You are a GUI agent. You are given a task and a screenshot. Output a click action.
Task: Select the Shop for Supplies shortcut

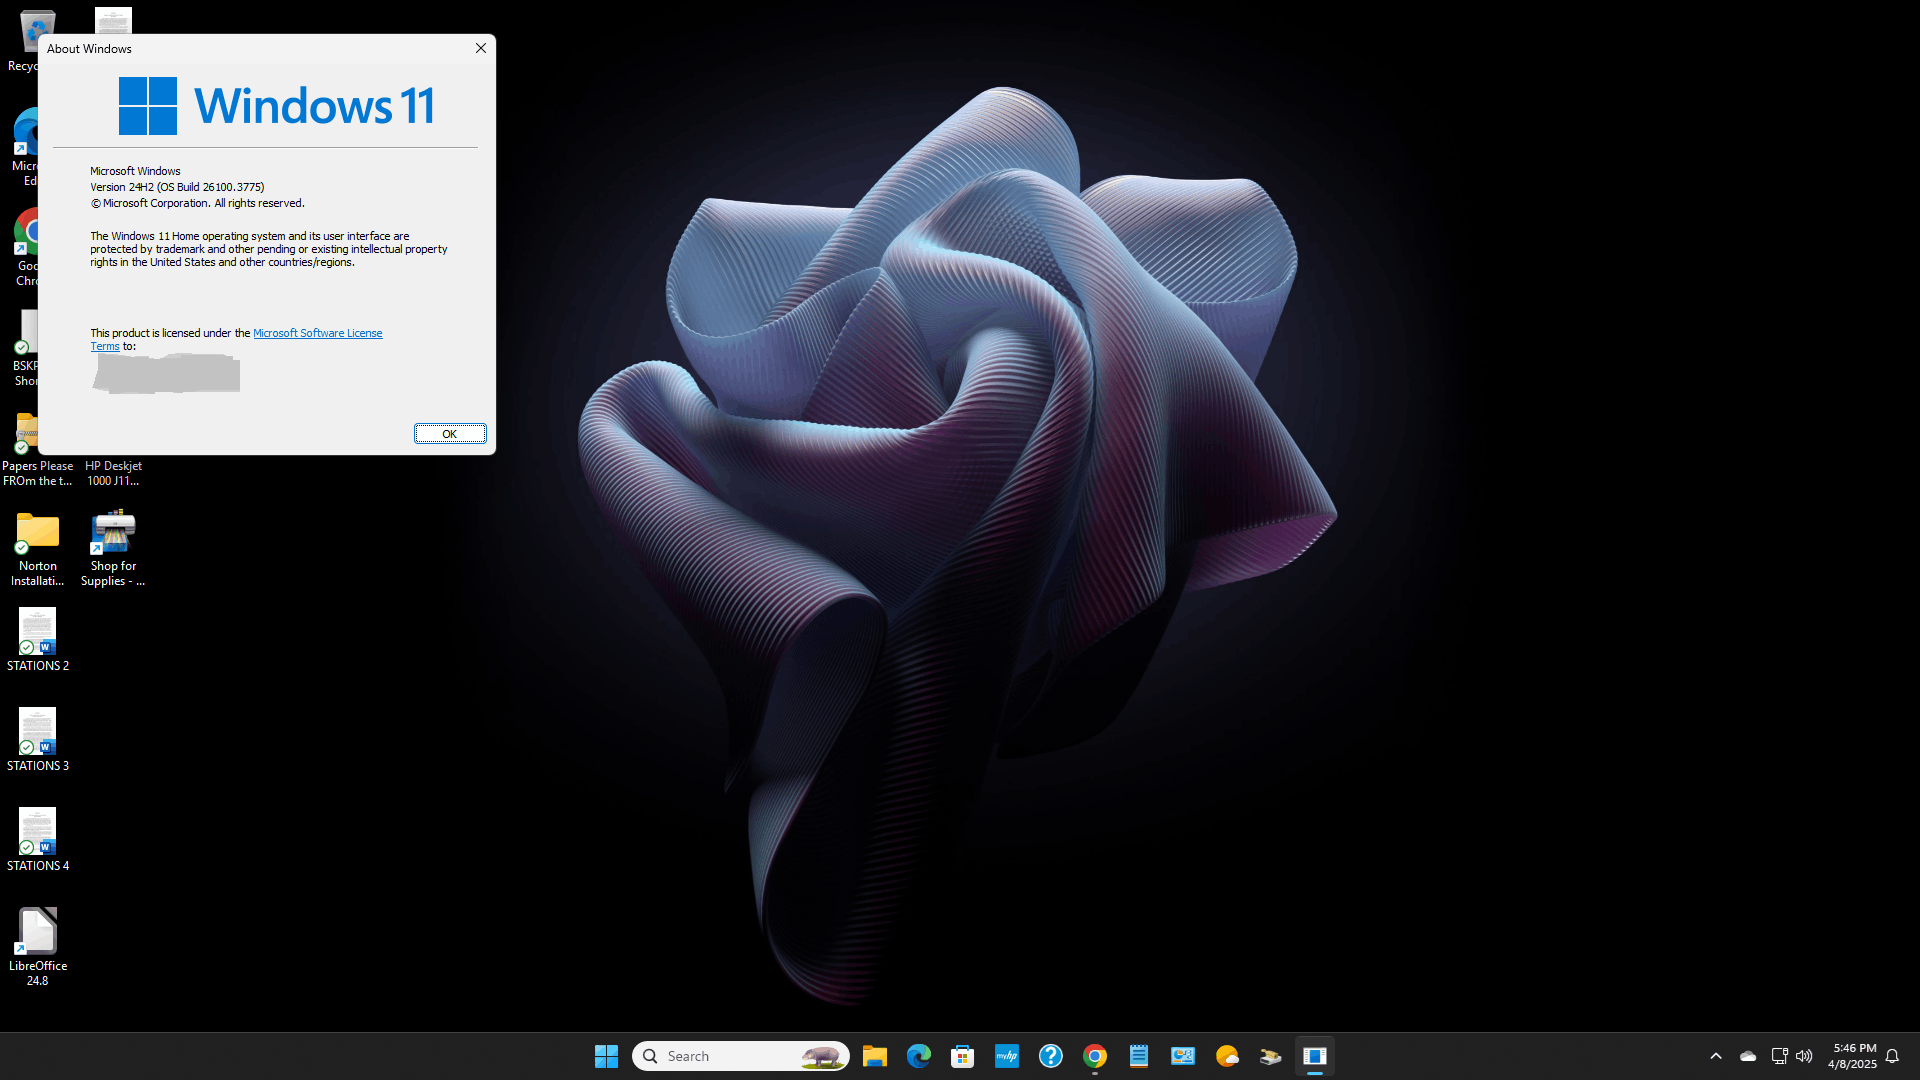click(x=113, y=549)
